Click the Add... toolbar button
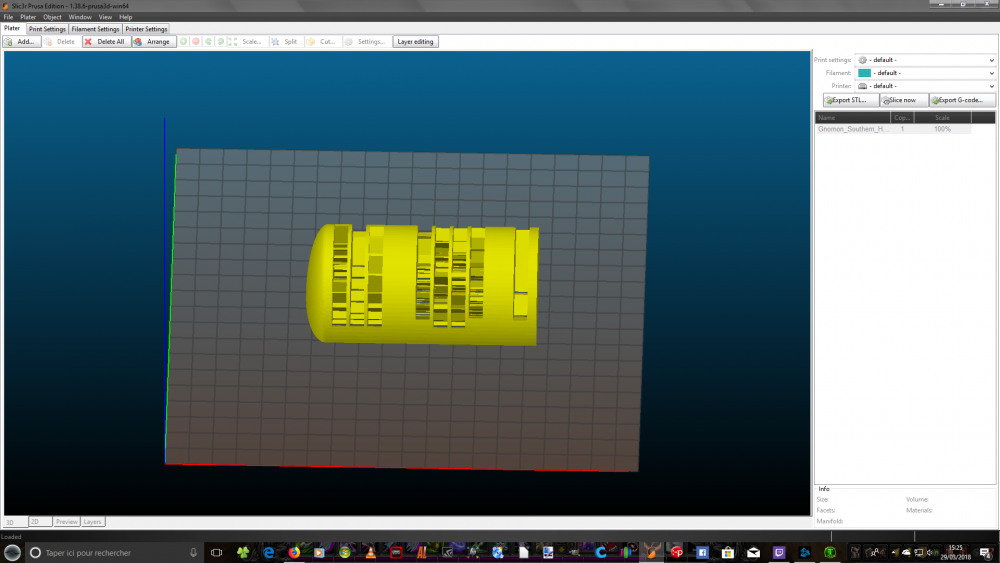Screen dimensions: 1000x563 pyautogui.click(x=21, y=41)
